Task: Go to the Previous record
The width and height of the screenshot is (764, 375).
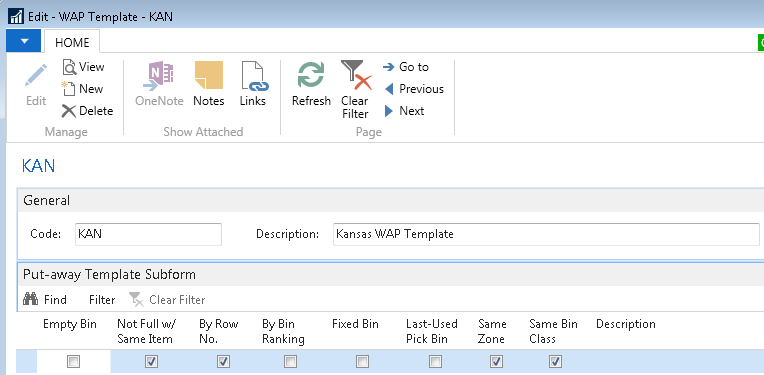Action: coord(414,89)
